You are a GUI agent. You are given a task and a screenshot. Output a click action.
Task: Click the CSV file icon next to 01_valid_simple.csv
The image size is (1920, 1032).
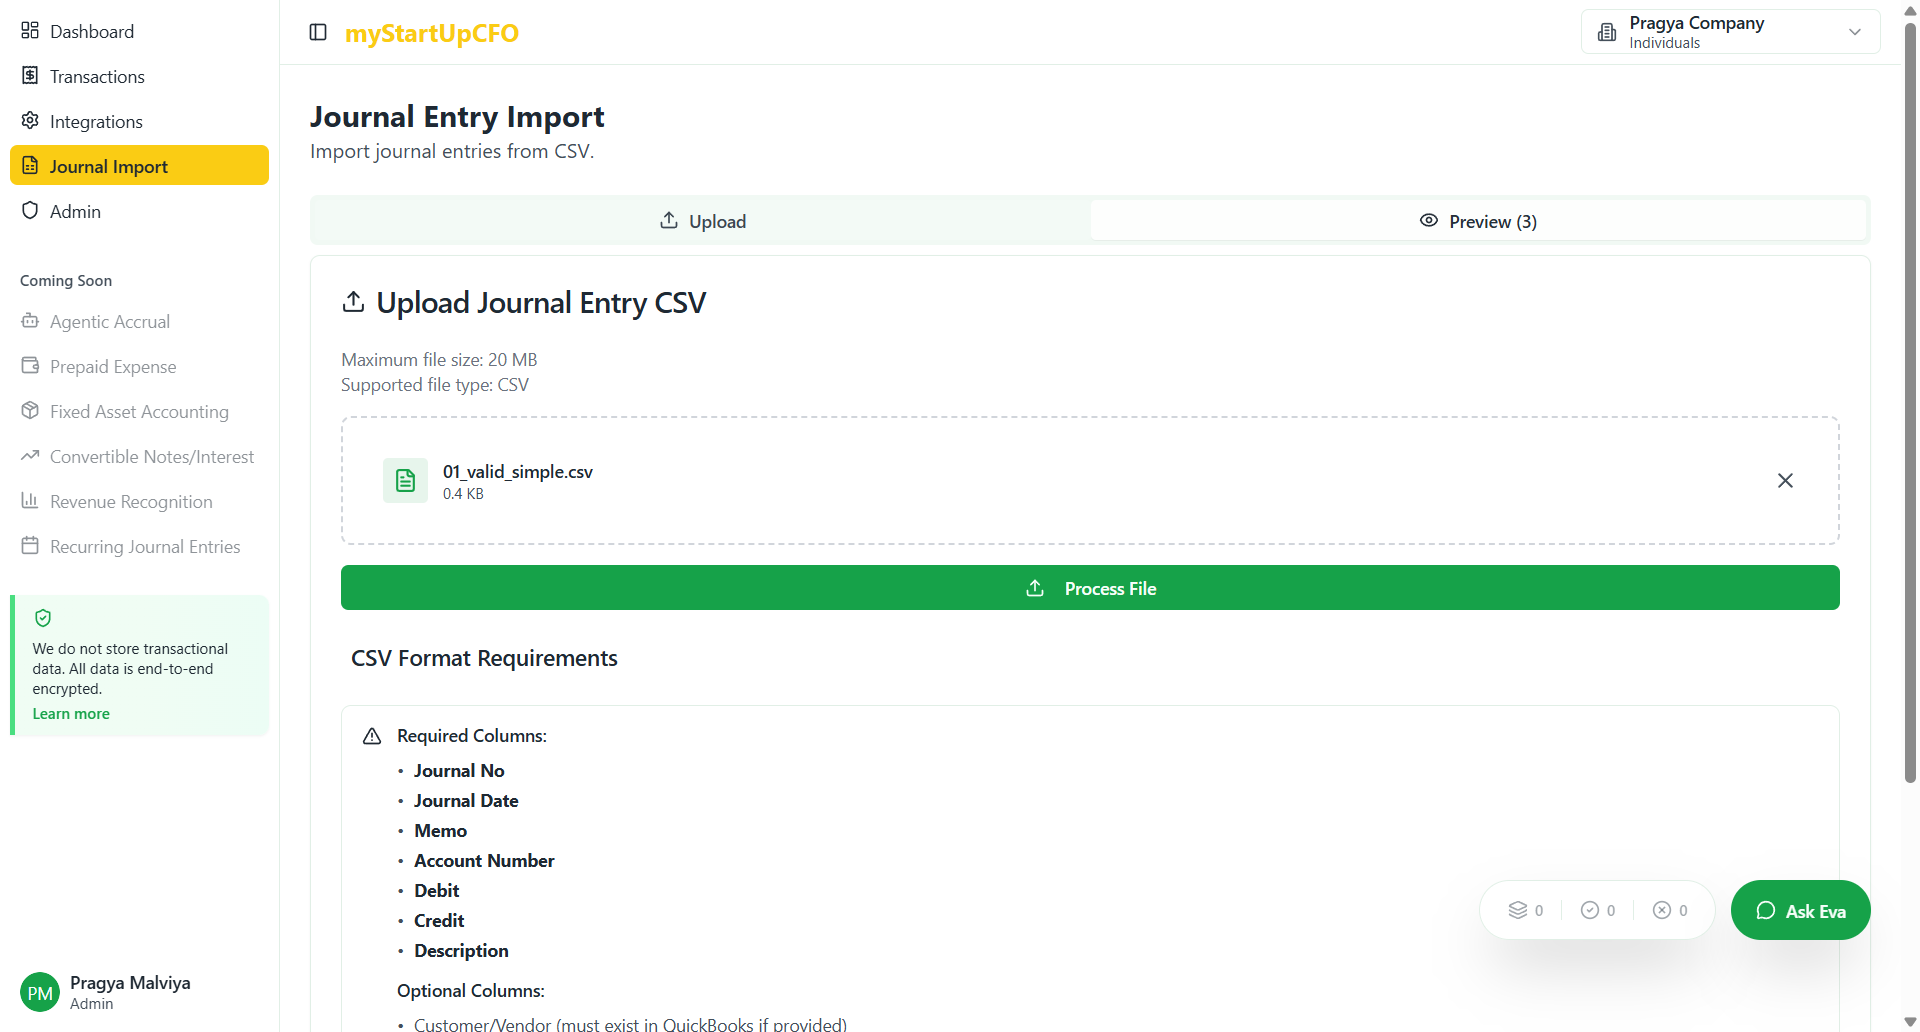405,480
